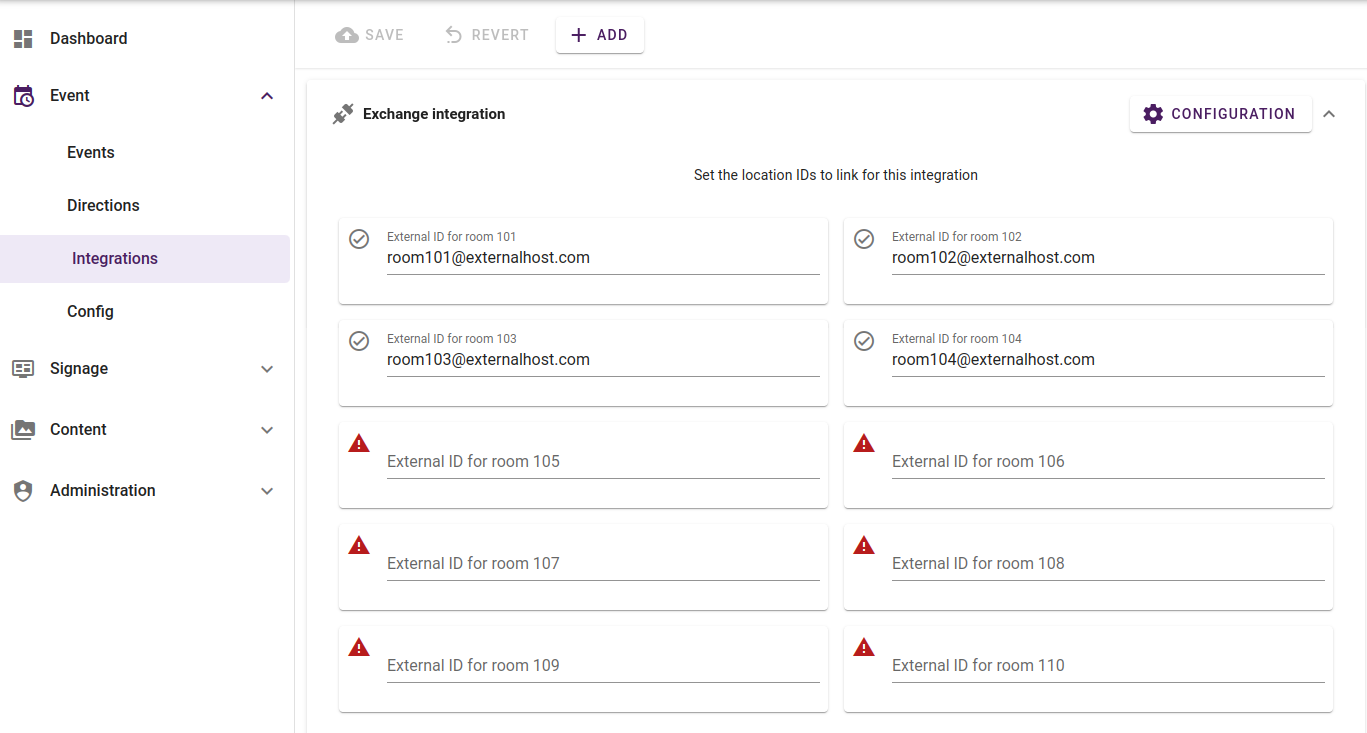
Task: Click the Content image library icon
Action: coord(23,430)
